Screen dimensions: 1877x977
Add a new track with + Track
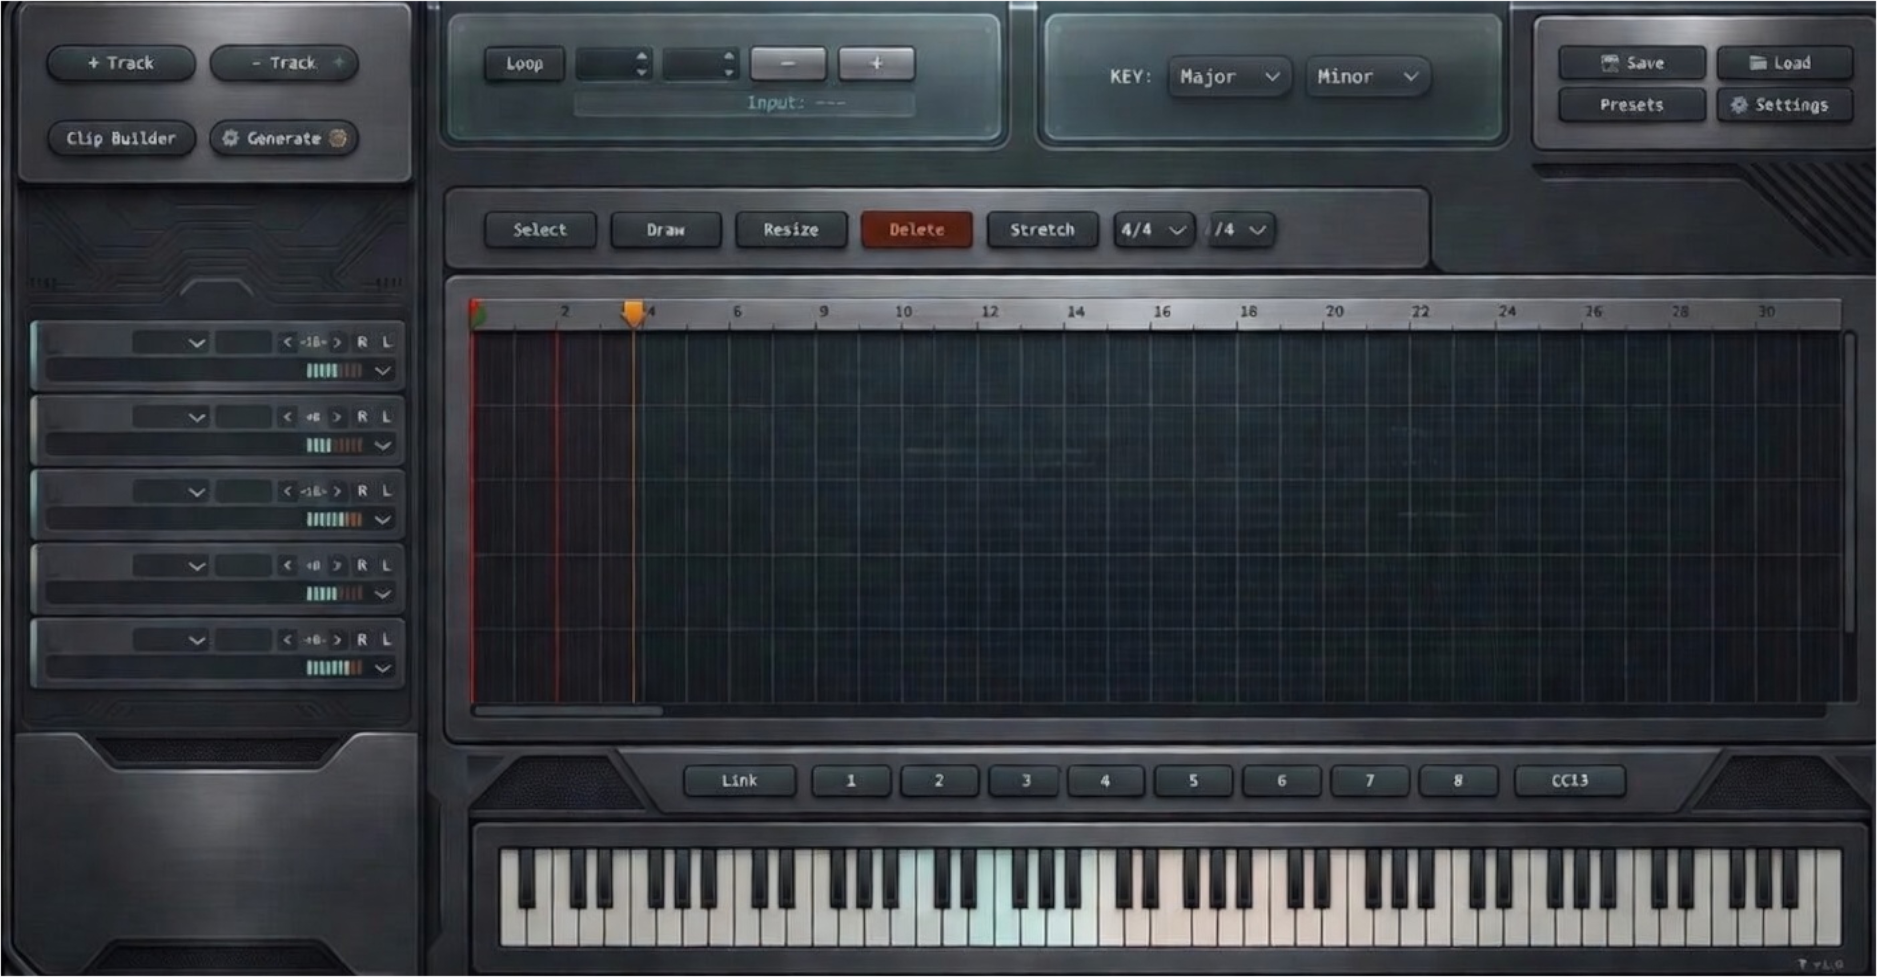(121, 63)
